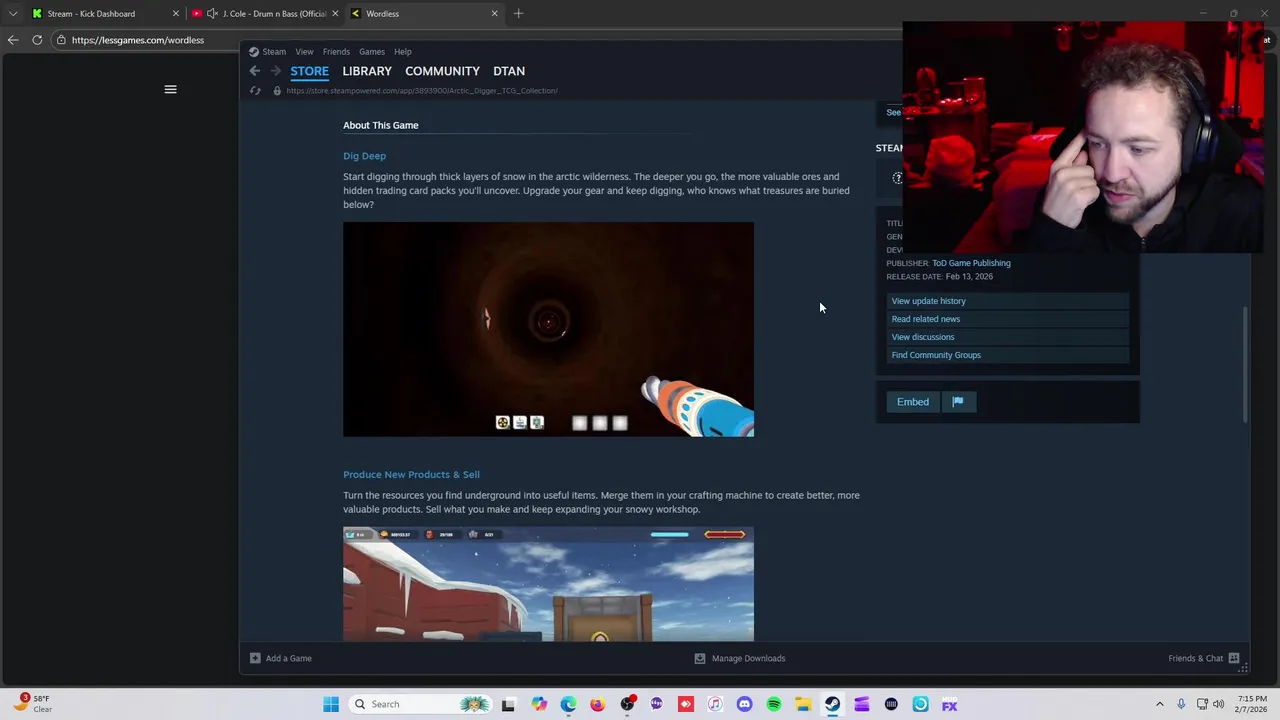Open the COMMUNITY tab
1280x720 pixels.
[442, 71]
